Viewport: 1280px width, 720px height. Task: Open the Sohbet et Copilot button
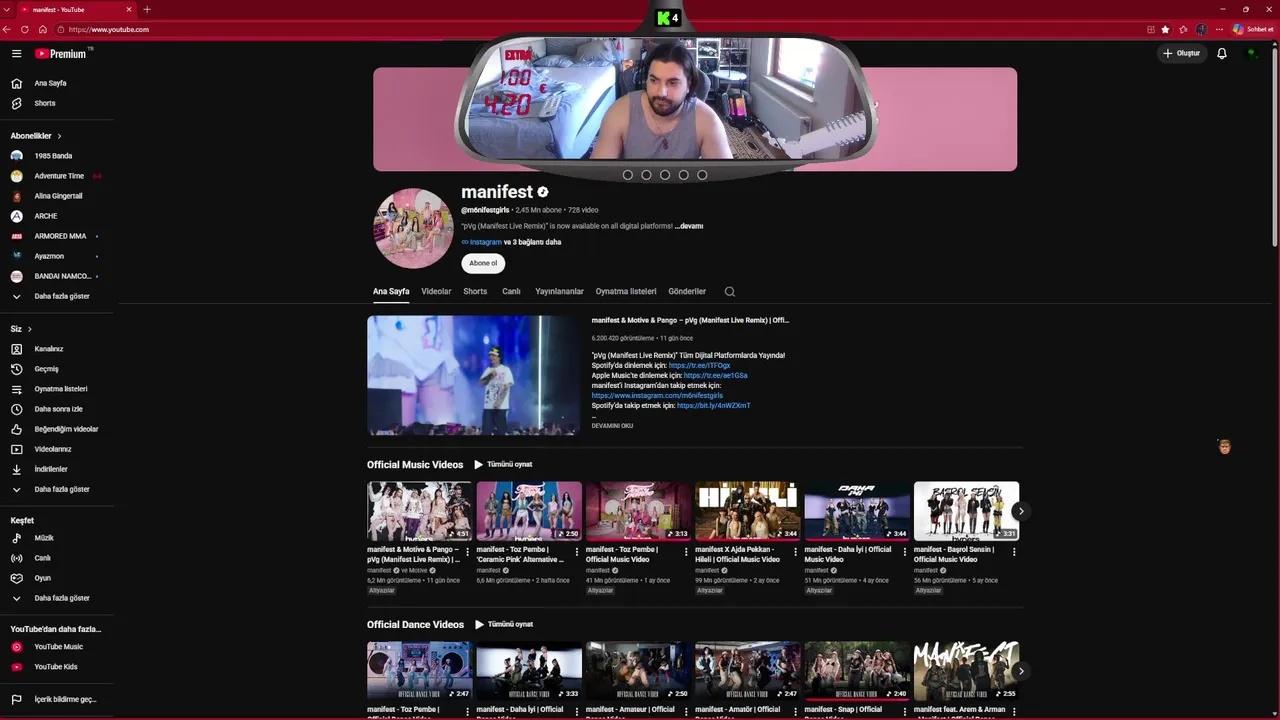1253,29
